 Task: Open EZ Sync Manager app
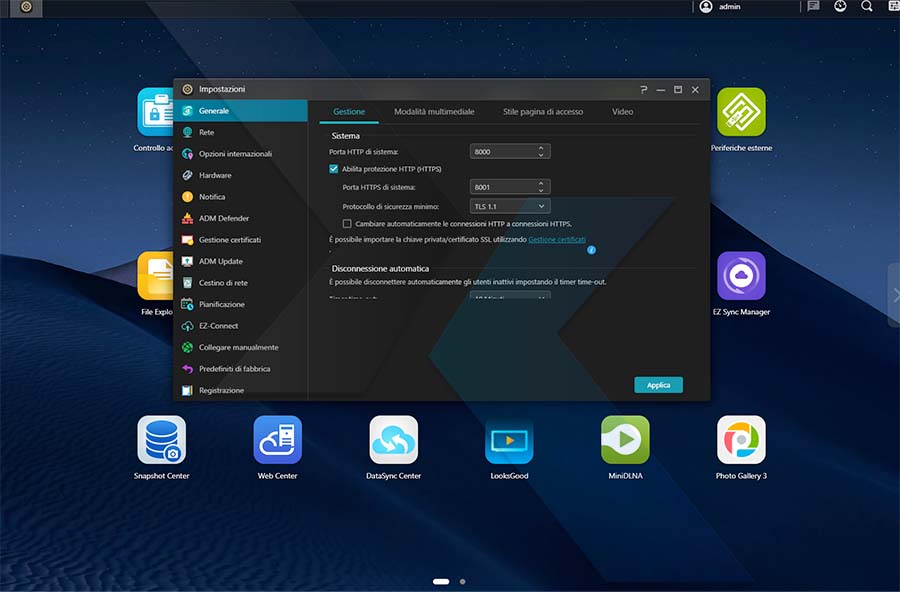click(x=741, y=276)
